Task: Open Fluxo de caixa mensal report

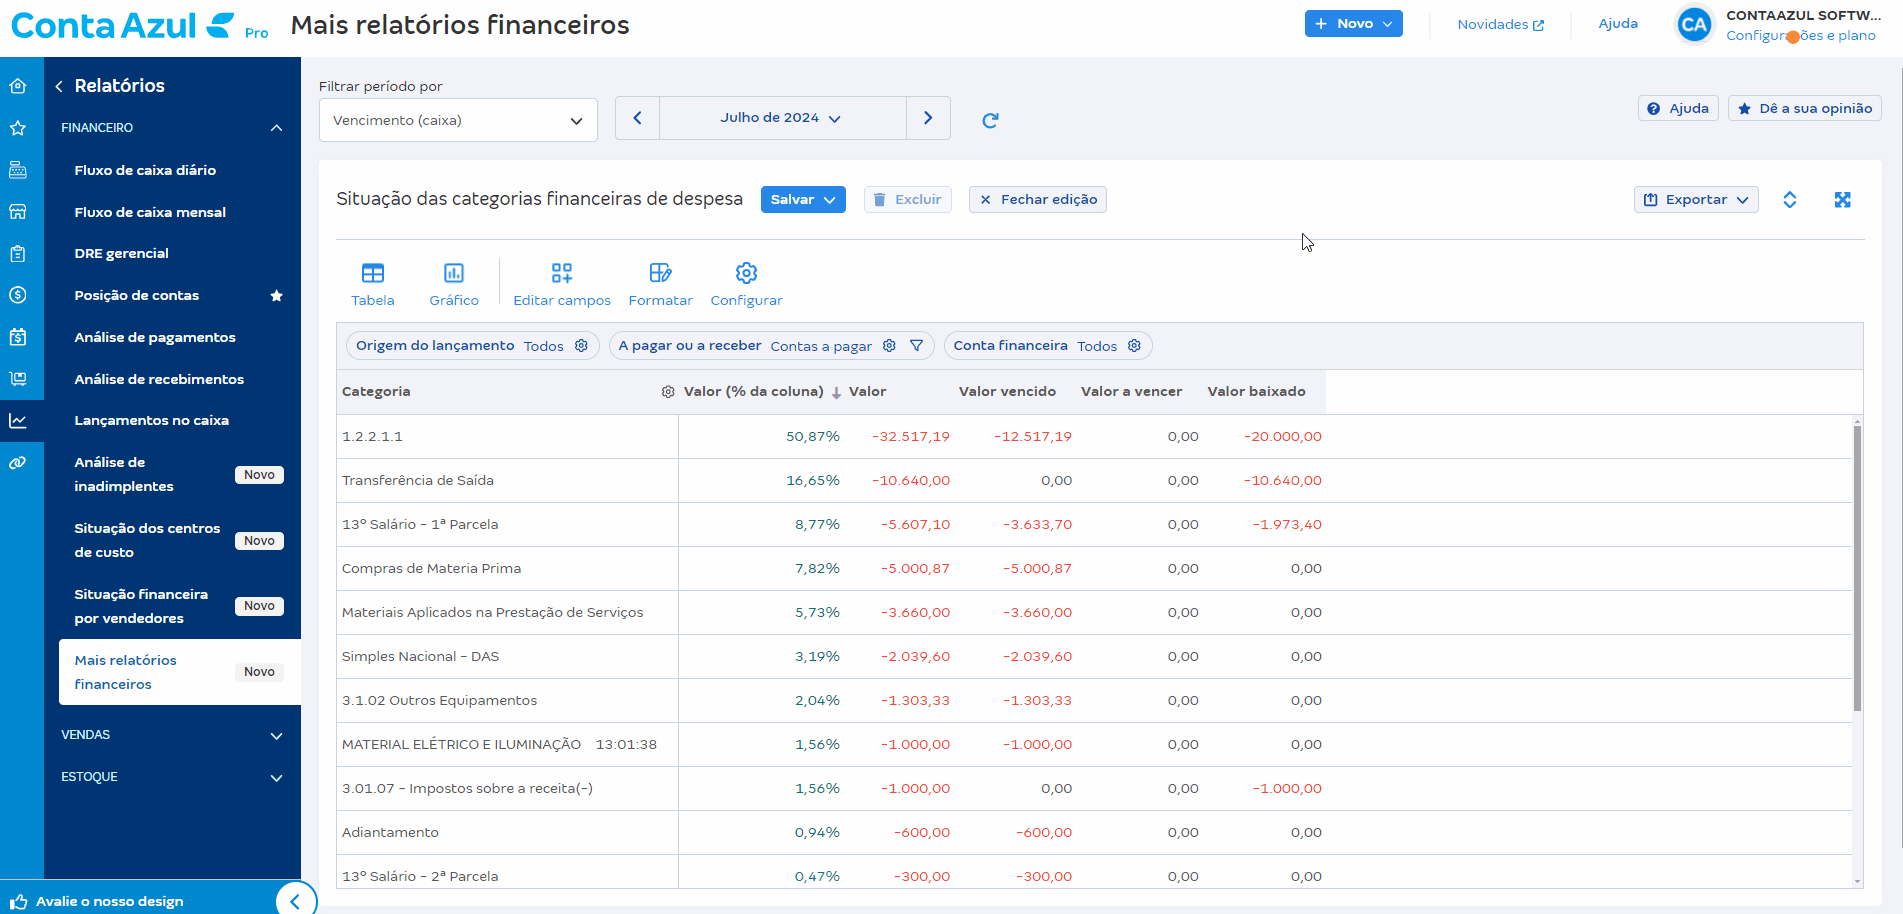Action: point(150,213)
